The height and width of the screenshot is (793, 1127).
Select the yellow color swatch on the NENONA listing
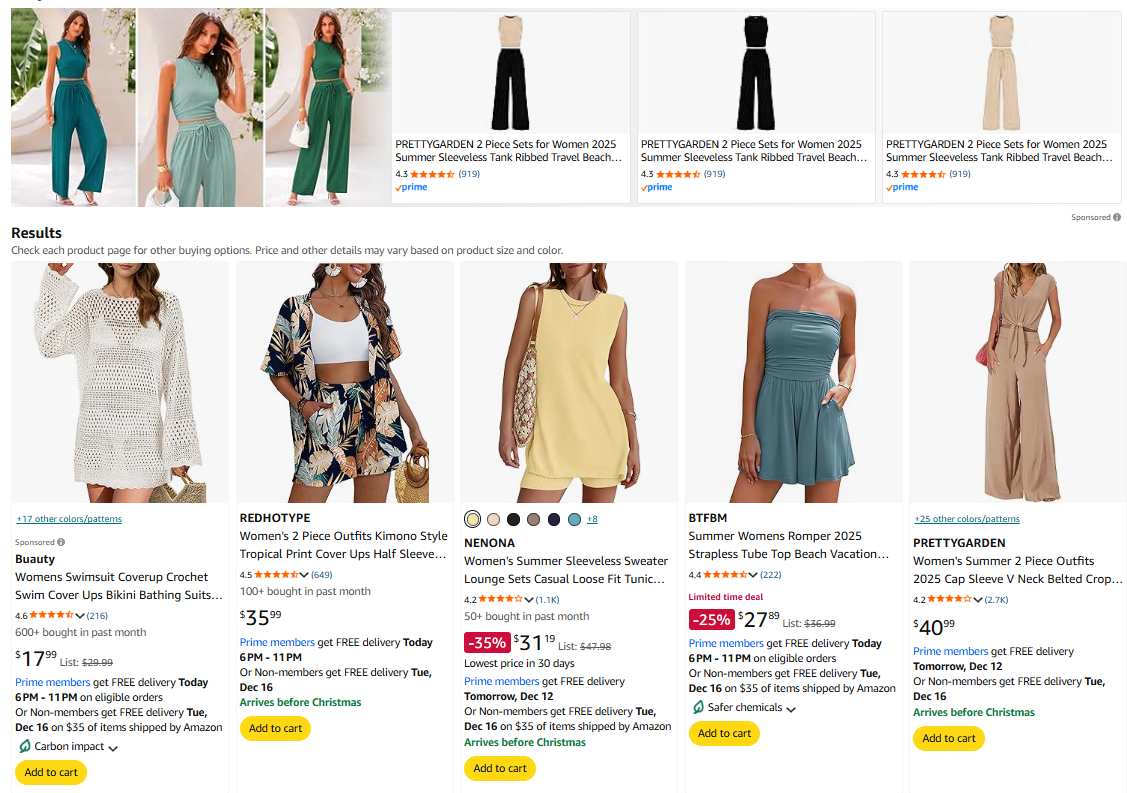coord(472,519)
